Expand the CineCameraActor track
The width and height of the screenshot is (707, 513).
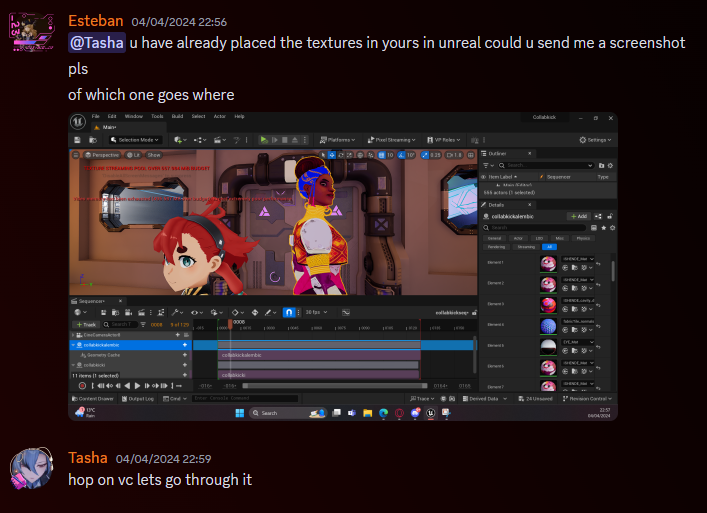click(73, 335)
